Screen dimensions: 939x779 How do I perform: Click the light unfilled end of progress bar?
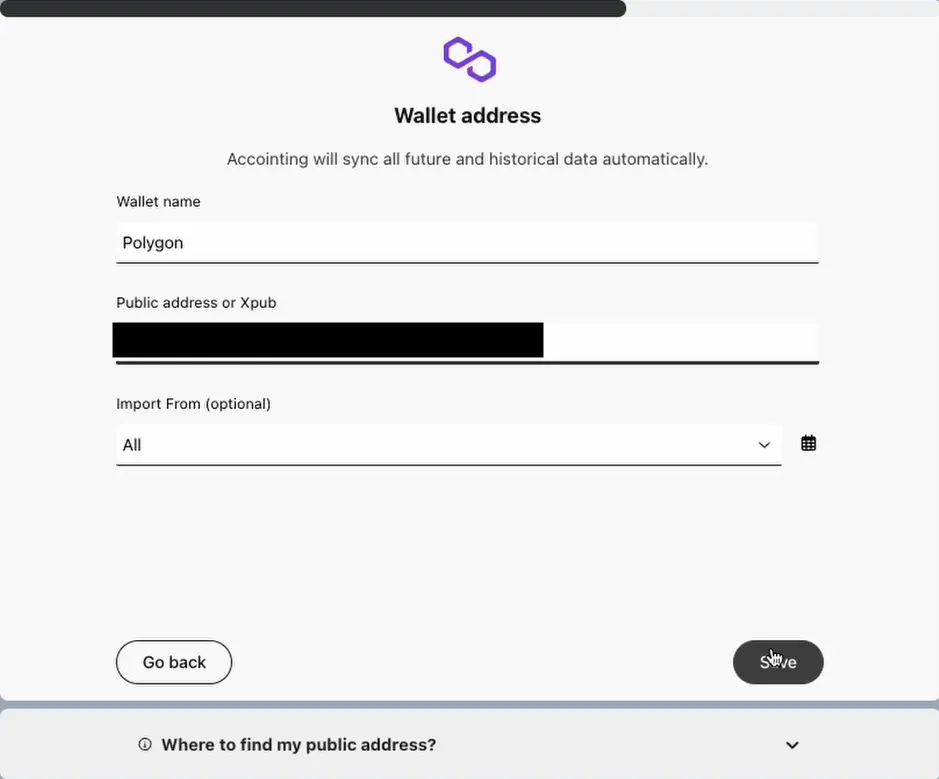tap(780, 8)
